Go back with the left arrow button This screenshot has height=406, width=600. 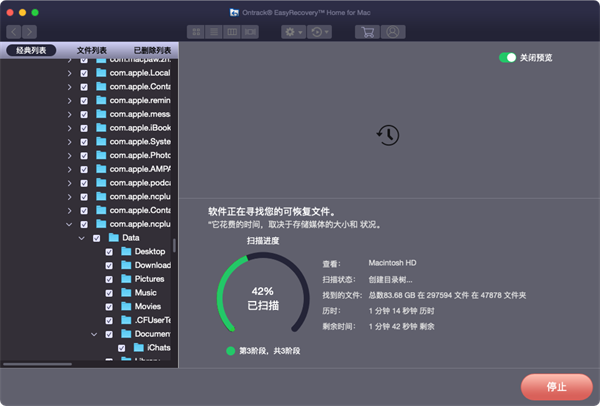14,32
